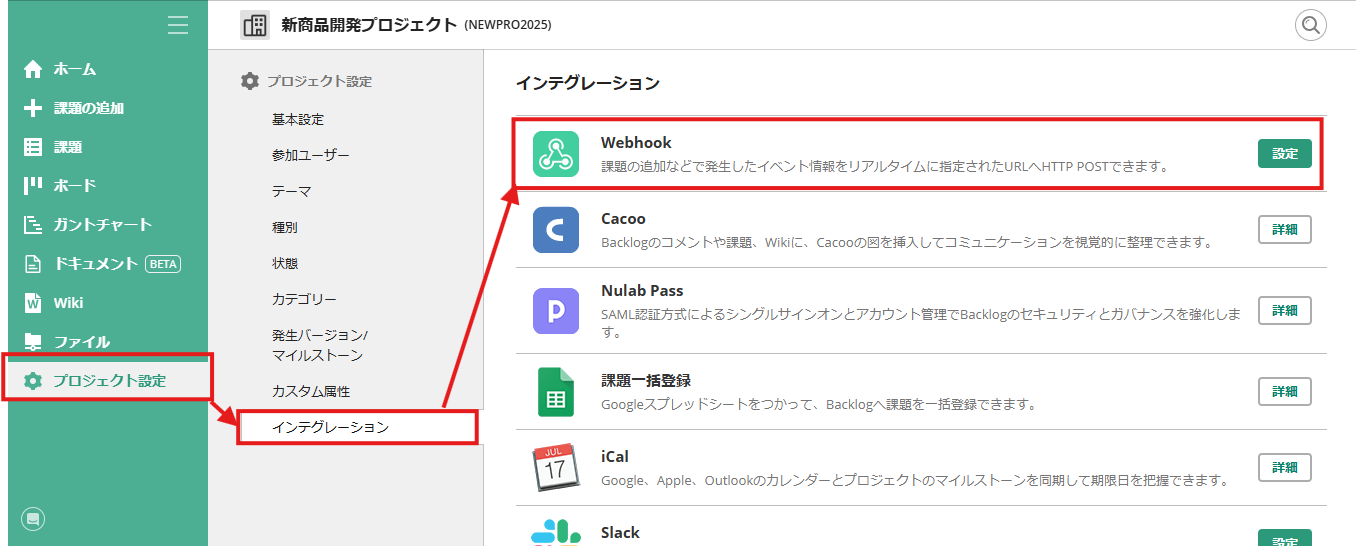Click 詳細 button for 課題一括登録
This screenshot has height=546, width=1356.
[1284, 391]
